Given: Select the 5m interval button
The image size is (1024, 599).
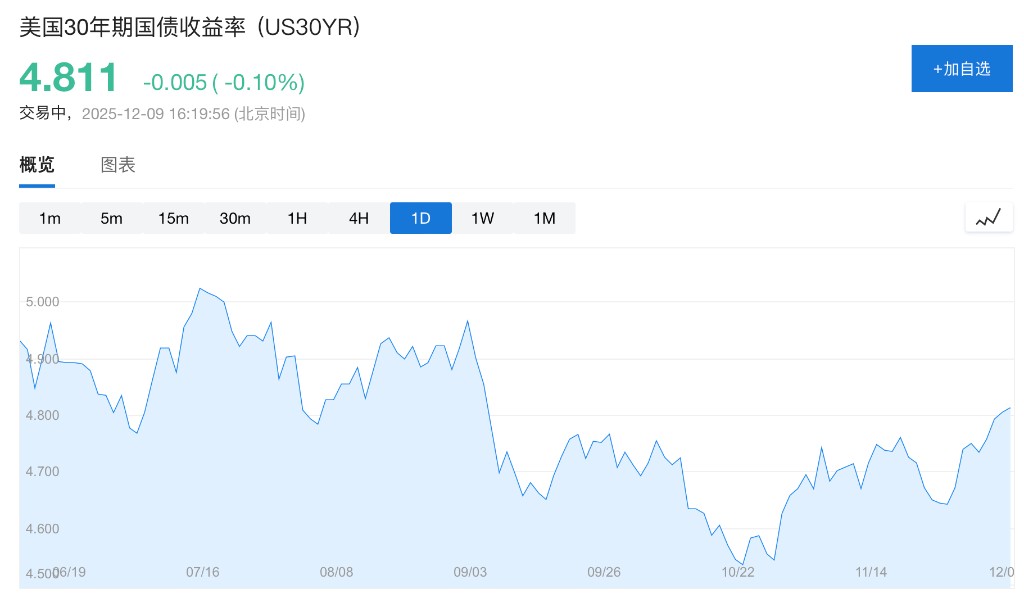Looking at the screenshot, I should (111, 218).
